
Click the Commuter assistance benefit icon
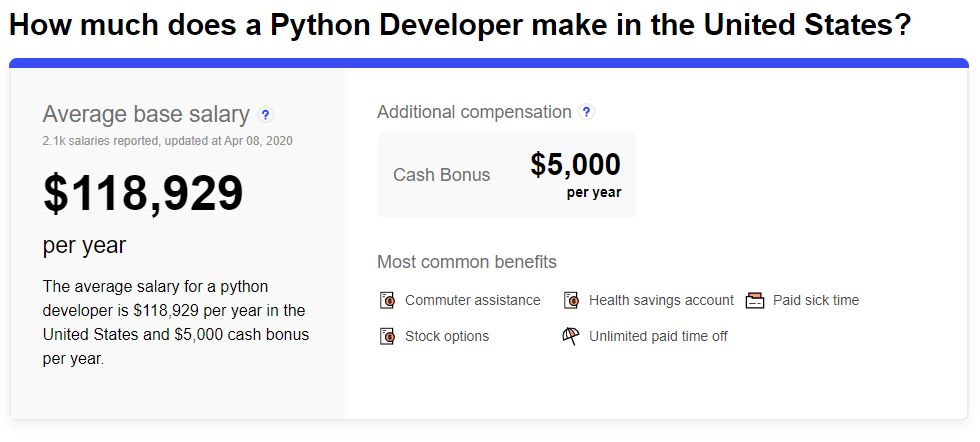(x=388, y=300)
